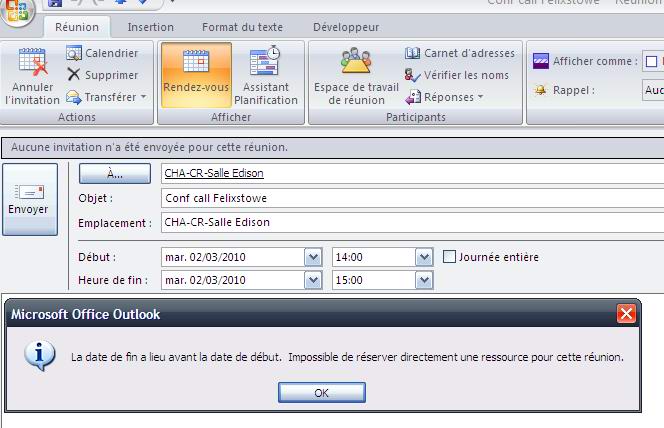This screenshot has width=664, height=428.
Task: Switch to the Format du texte tab
Action: pos(243,27)
